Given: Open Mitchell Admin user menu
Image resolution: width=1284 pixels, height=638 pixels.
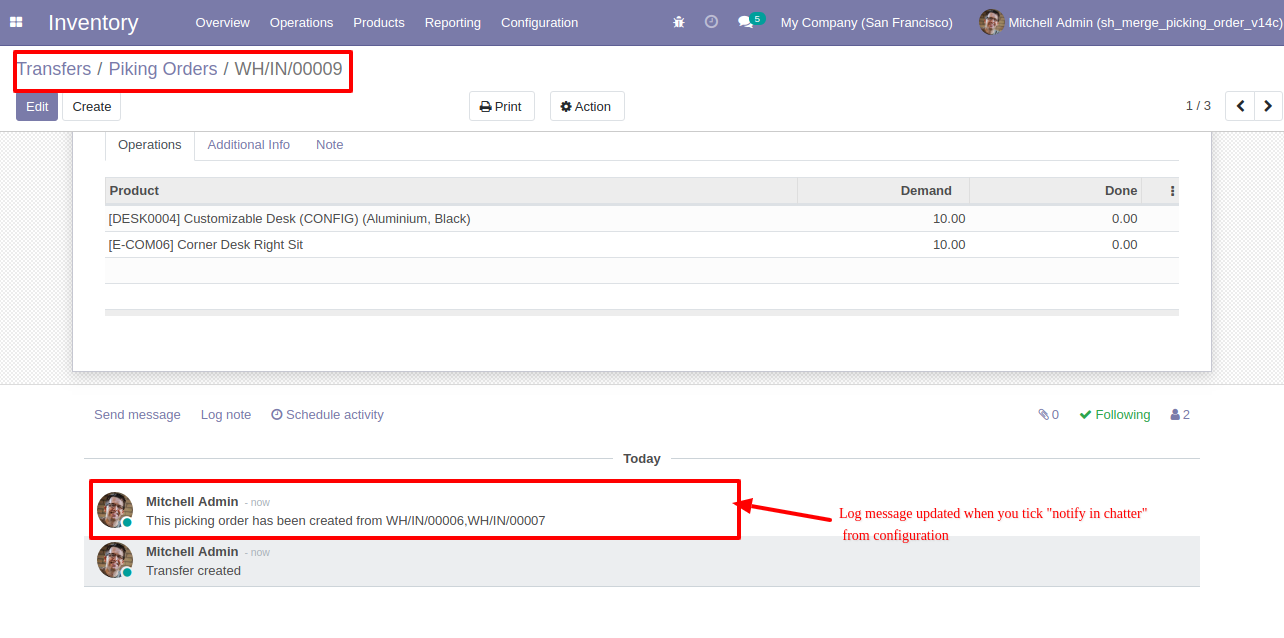Looking at the screenshot, I should [1130, 22].
